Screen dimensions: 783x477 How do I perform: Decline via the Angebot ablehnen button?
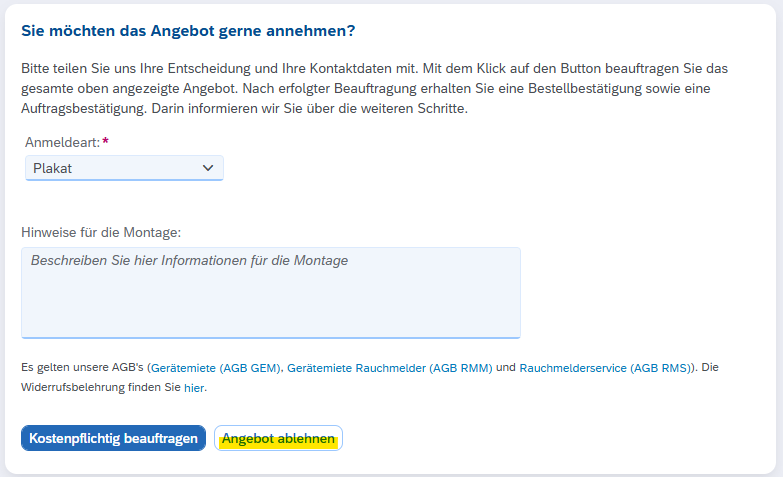tap(278, 439)
